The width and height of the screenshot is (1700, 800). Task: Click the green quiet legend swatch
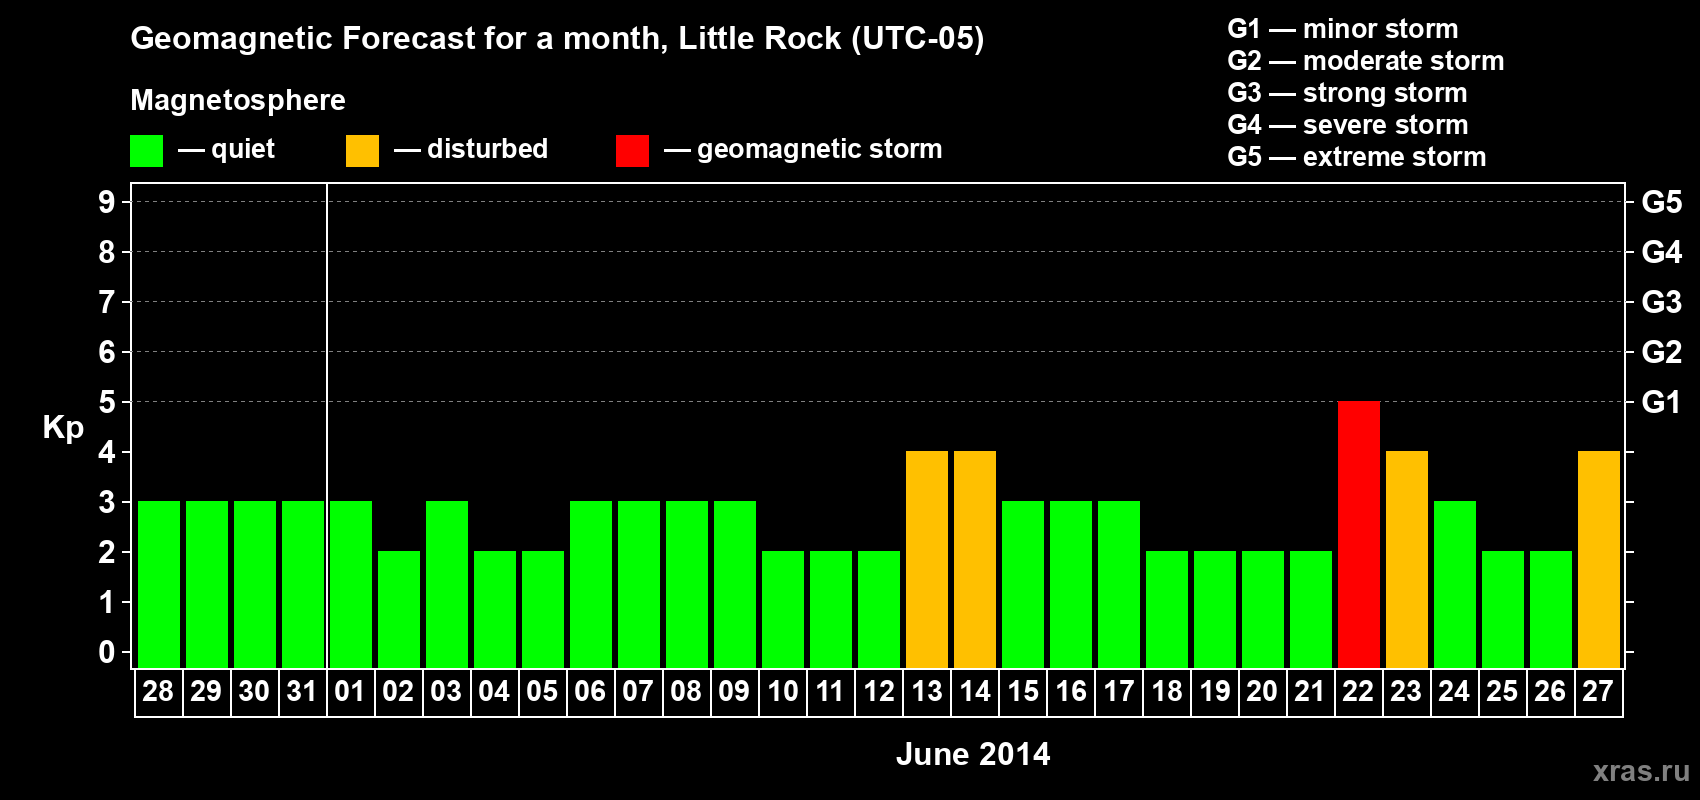tap(146, 151)
